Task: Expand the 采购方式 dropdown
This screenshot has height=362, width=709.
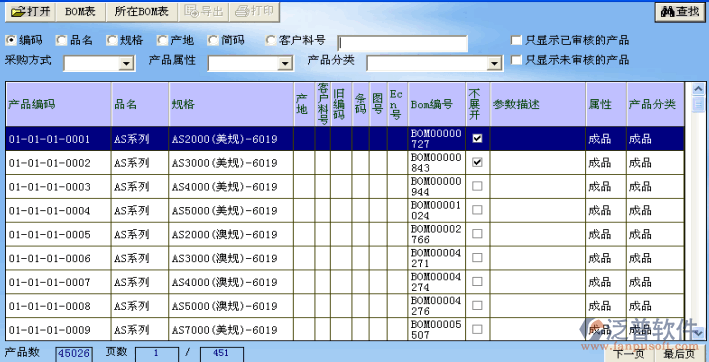Action: [x=125, y=64]
